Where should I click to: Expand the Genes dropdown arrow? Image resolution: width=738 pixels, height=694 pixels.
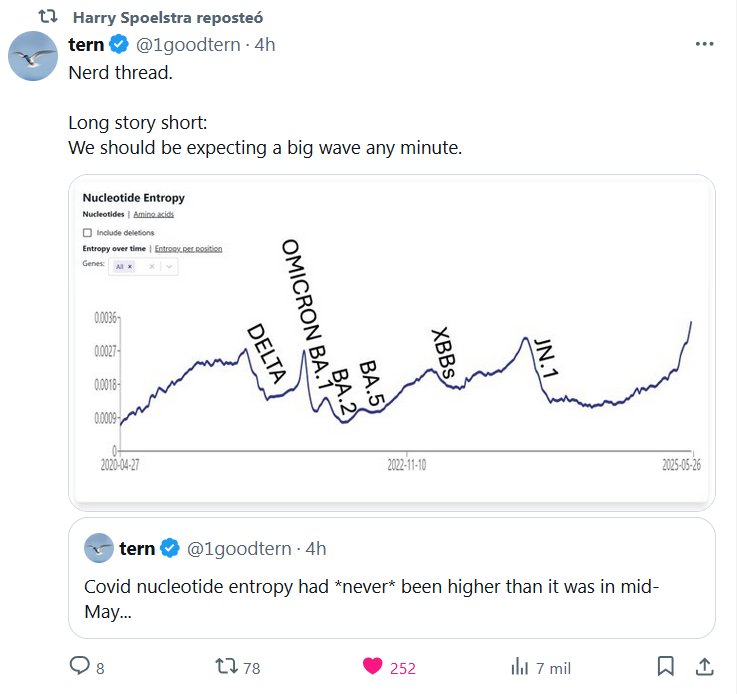pyautogui.click(x=169, y=267)
